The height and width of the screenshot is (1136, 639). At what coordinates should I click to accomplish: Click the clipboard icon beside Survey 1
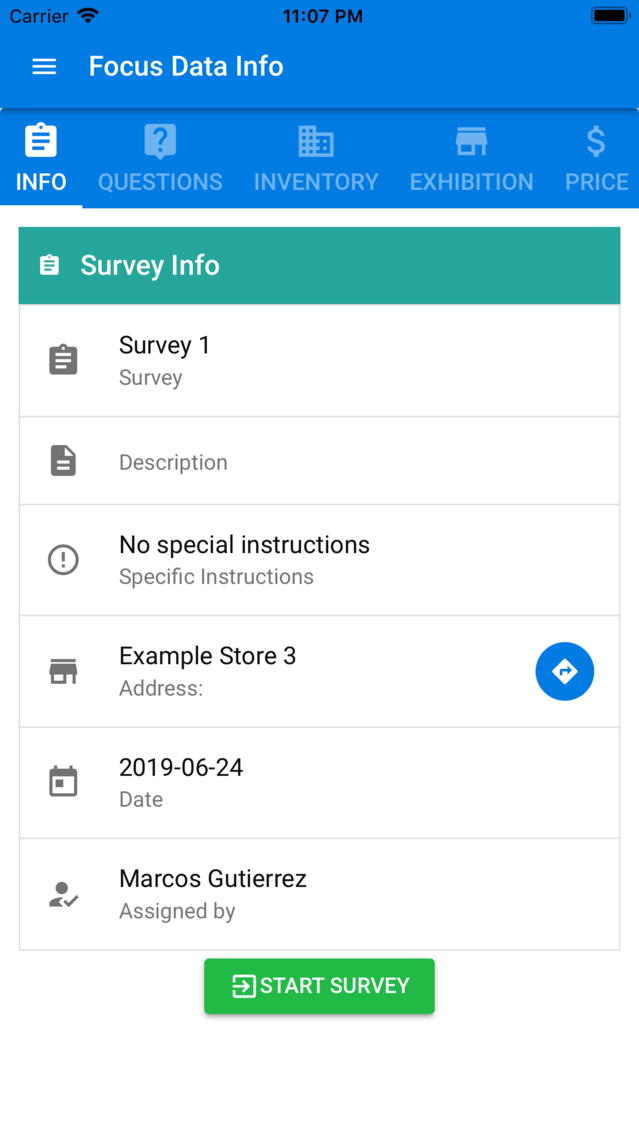63,360
